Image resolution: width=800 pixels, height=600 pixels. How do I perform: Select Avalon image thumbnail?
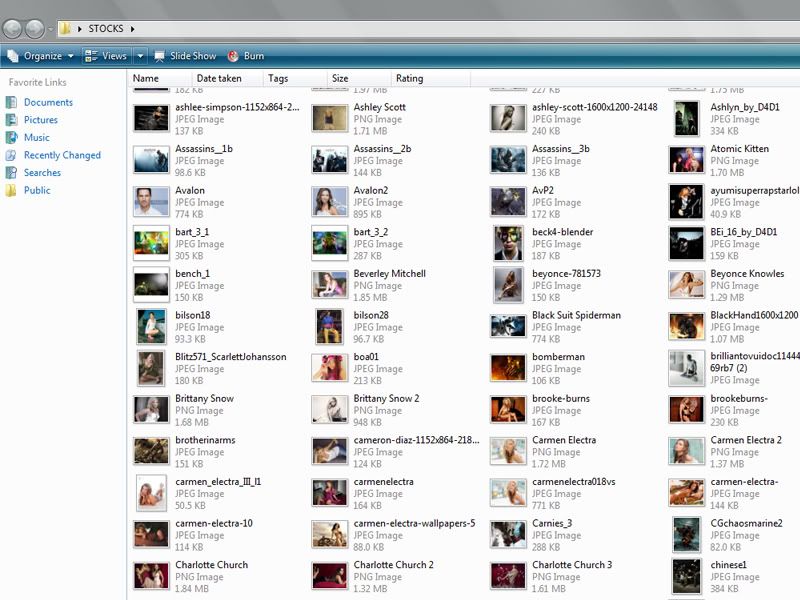(152, 202)
